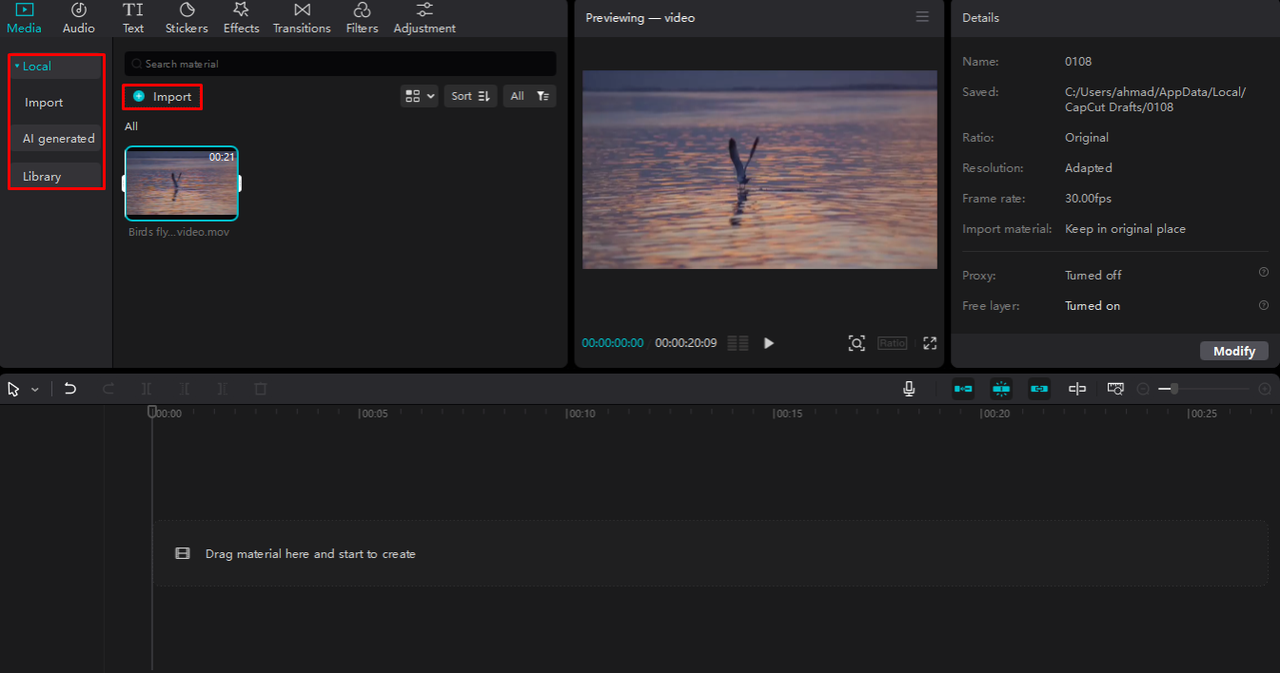The height and width of the screenshot is (673, 1280).
Task: Toggle auto snapping
Action: click(x=1001, y=389)
